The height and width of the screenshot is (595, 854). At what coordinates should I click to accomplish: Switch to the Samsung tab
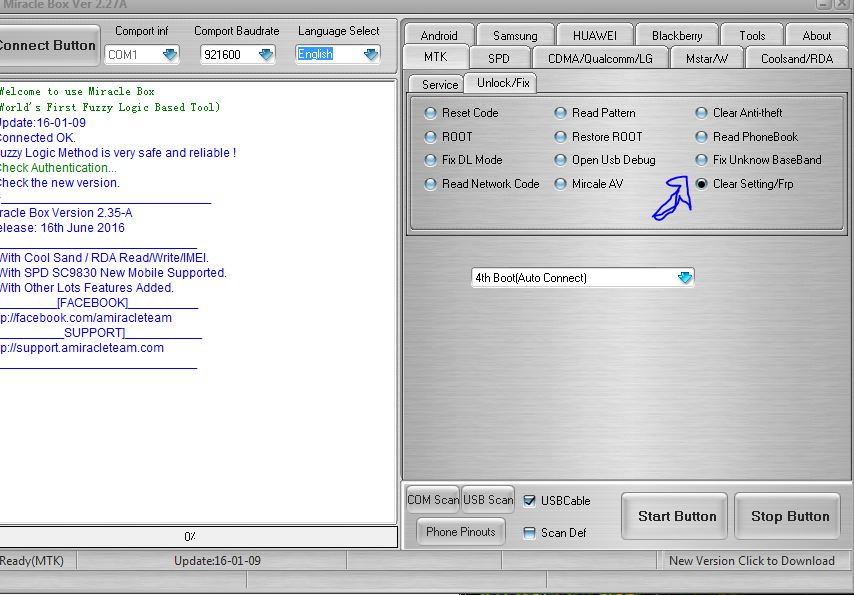pos(515,35)
